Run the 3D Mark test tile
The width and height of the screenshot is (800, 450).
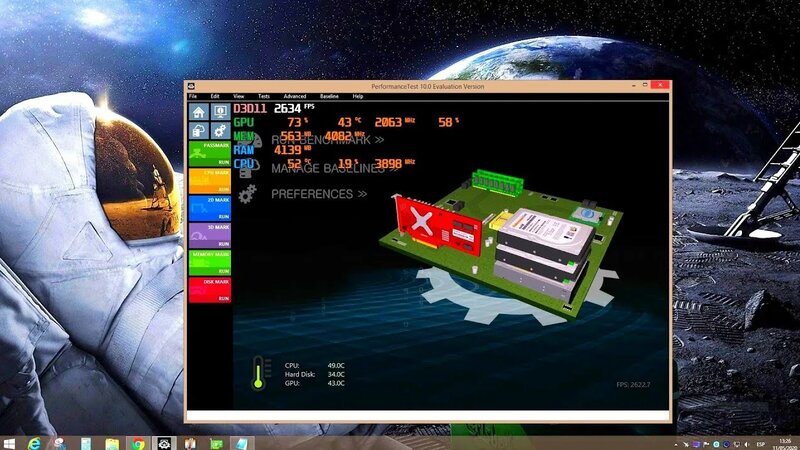click(210, 235)
